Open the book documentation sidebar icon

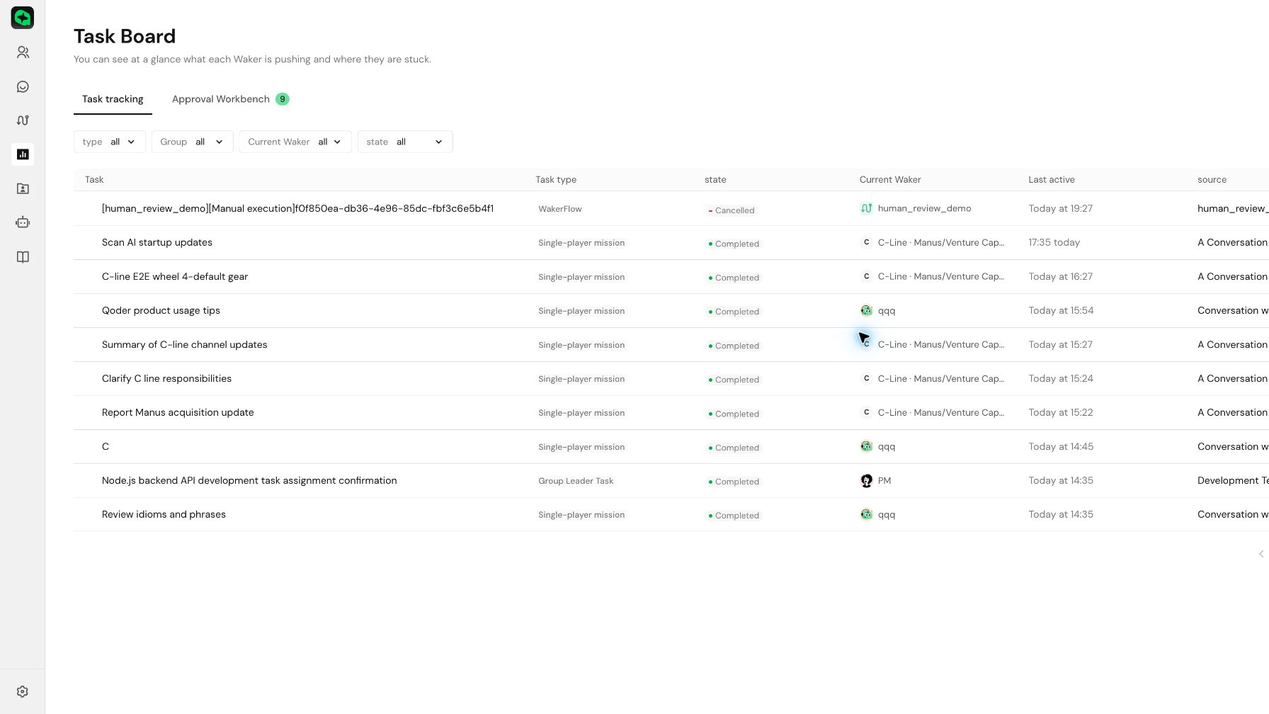point(22,257)
